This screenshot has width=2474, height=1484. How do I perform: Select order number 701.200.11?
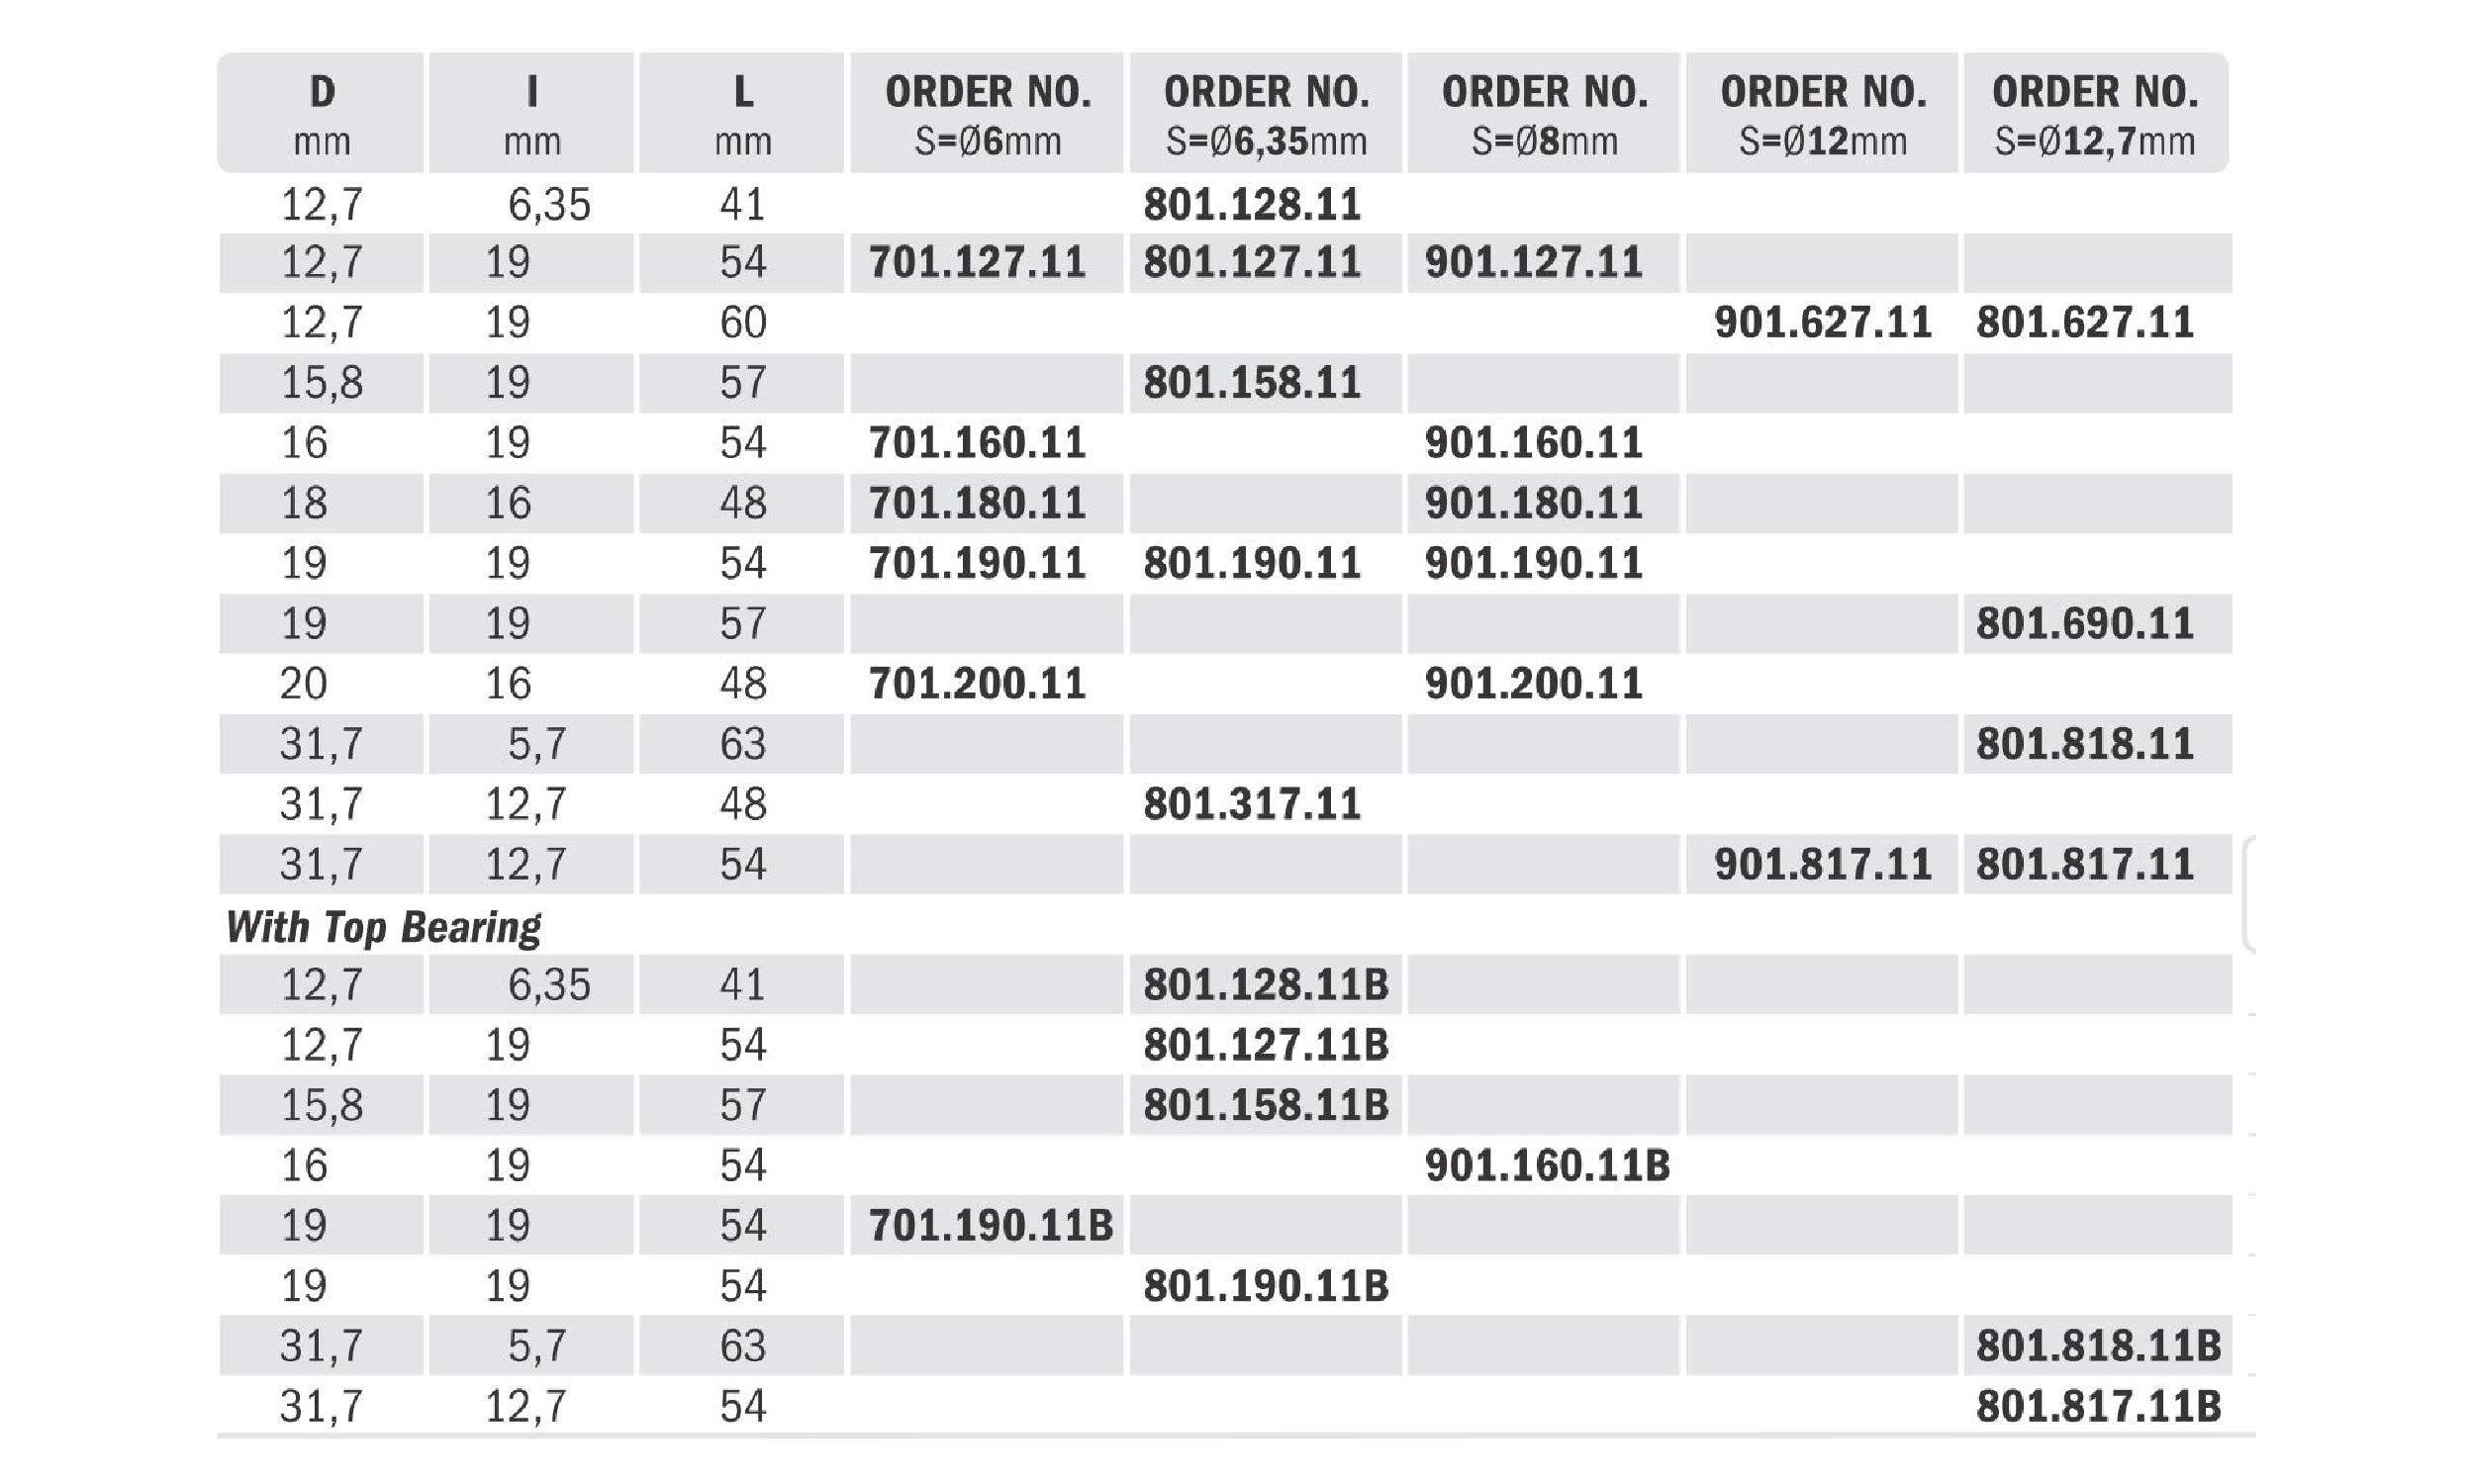(977, 684)
